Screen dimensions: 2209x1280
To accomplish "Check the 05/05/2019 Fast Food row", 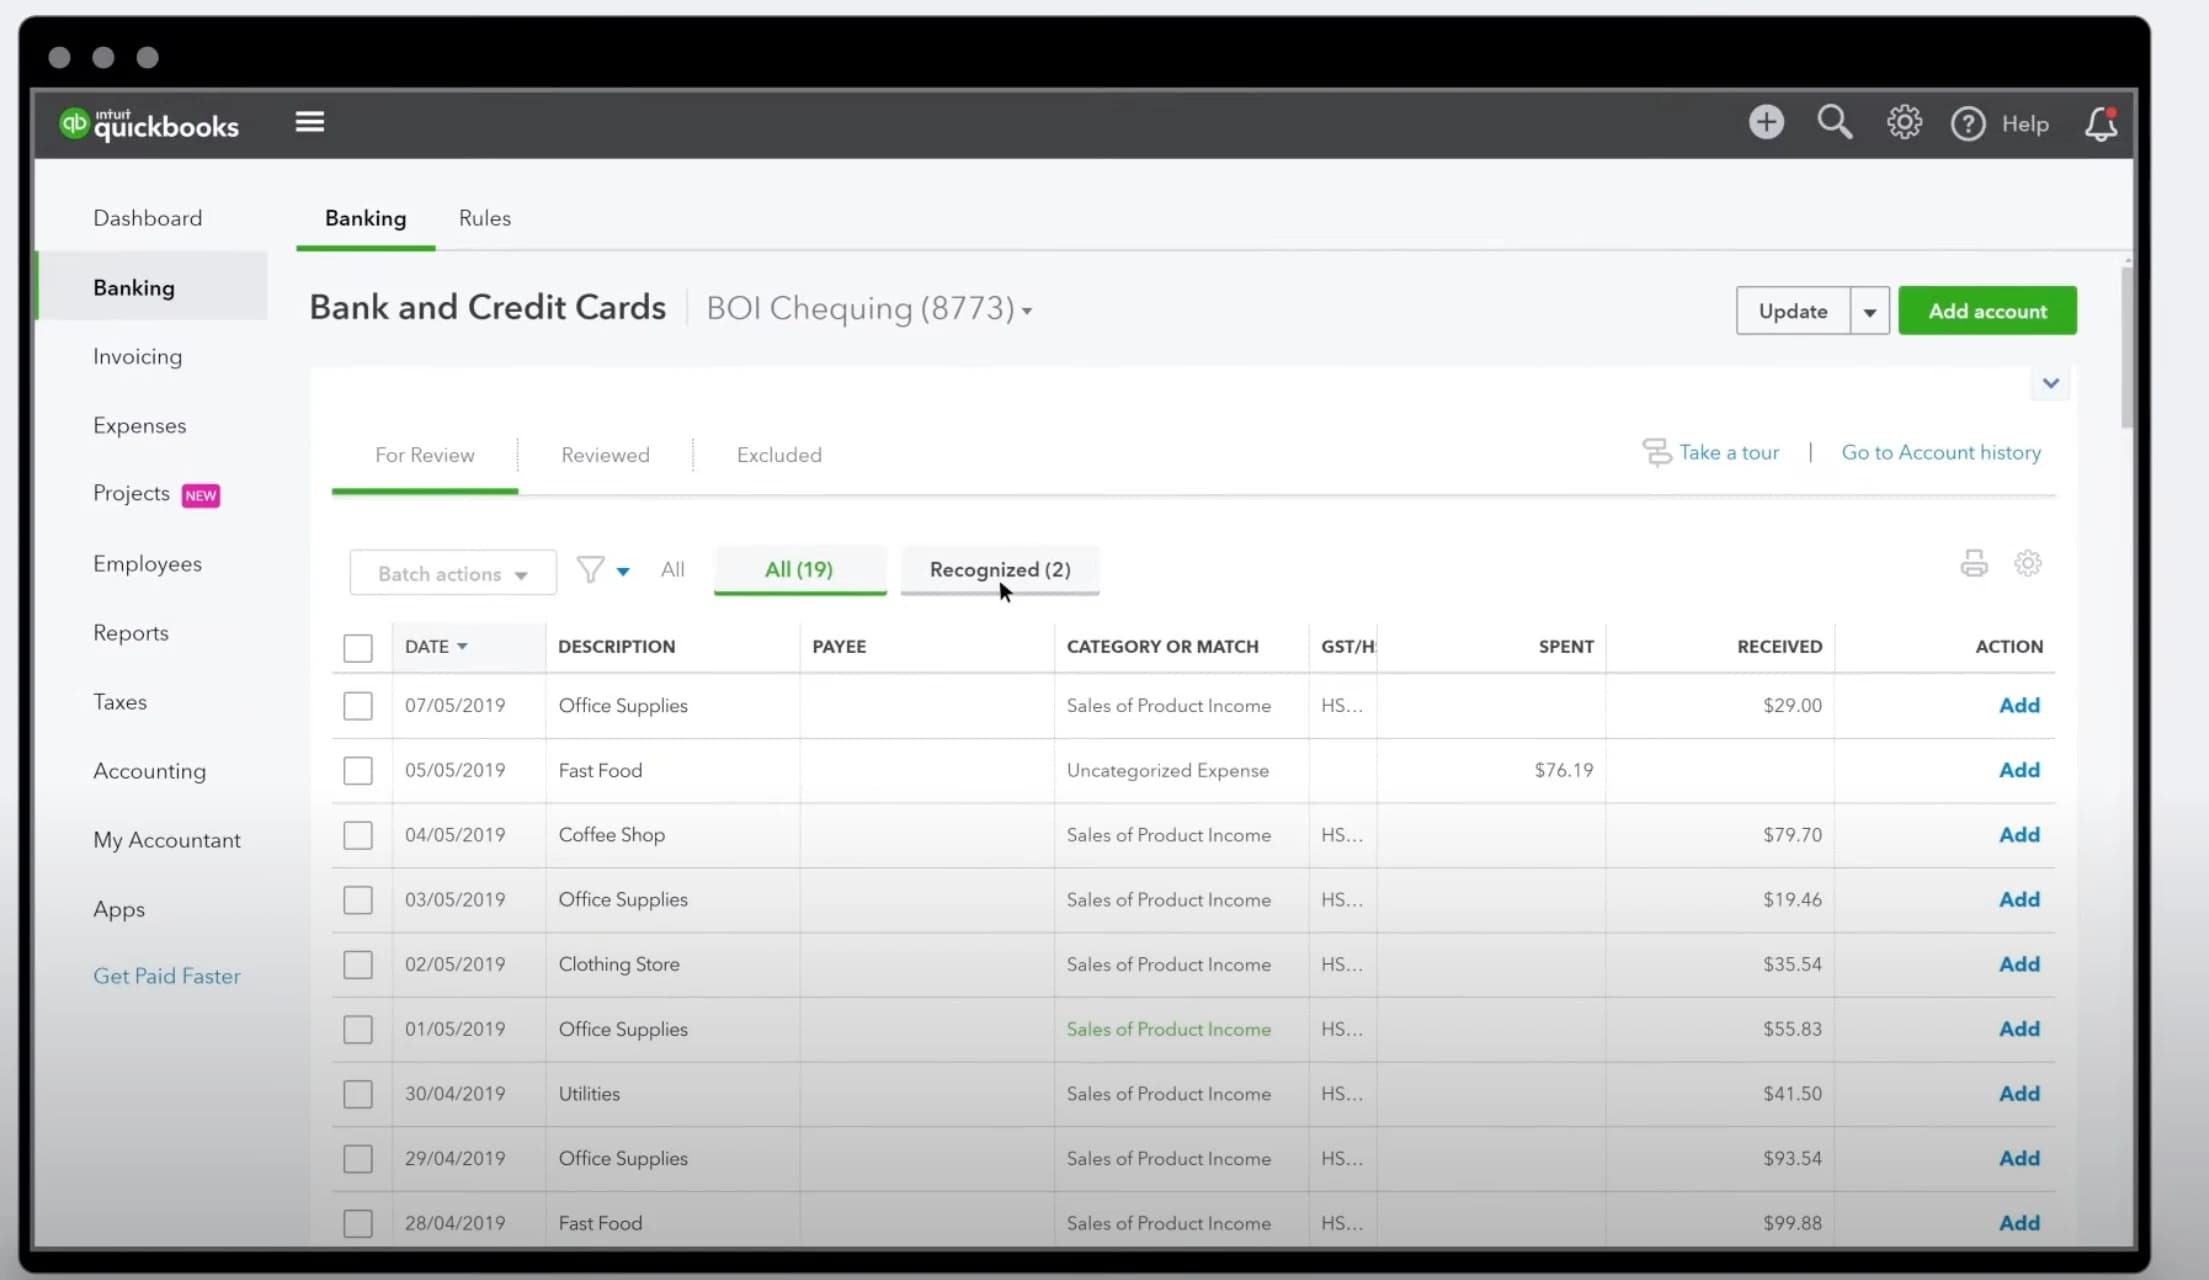I will pyautogui.click(x=358, y=771).
